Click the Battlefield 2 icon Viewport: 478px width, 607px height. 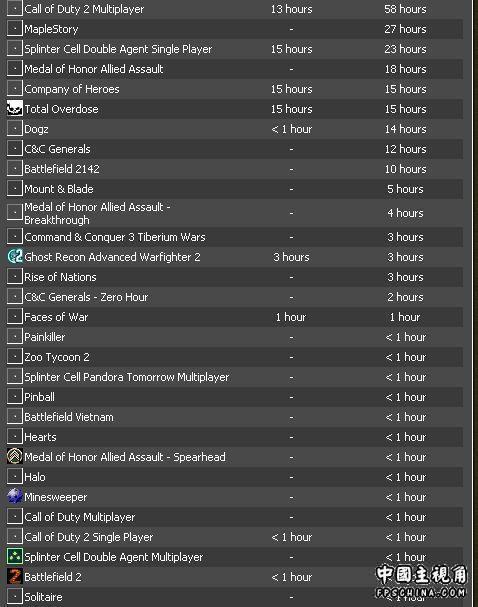15,577
